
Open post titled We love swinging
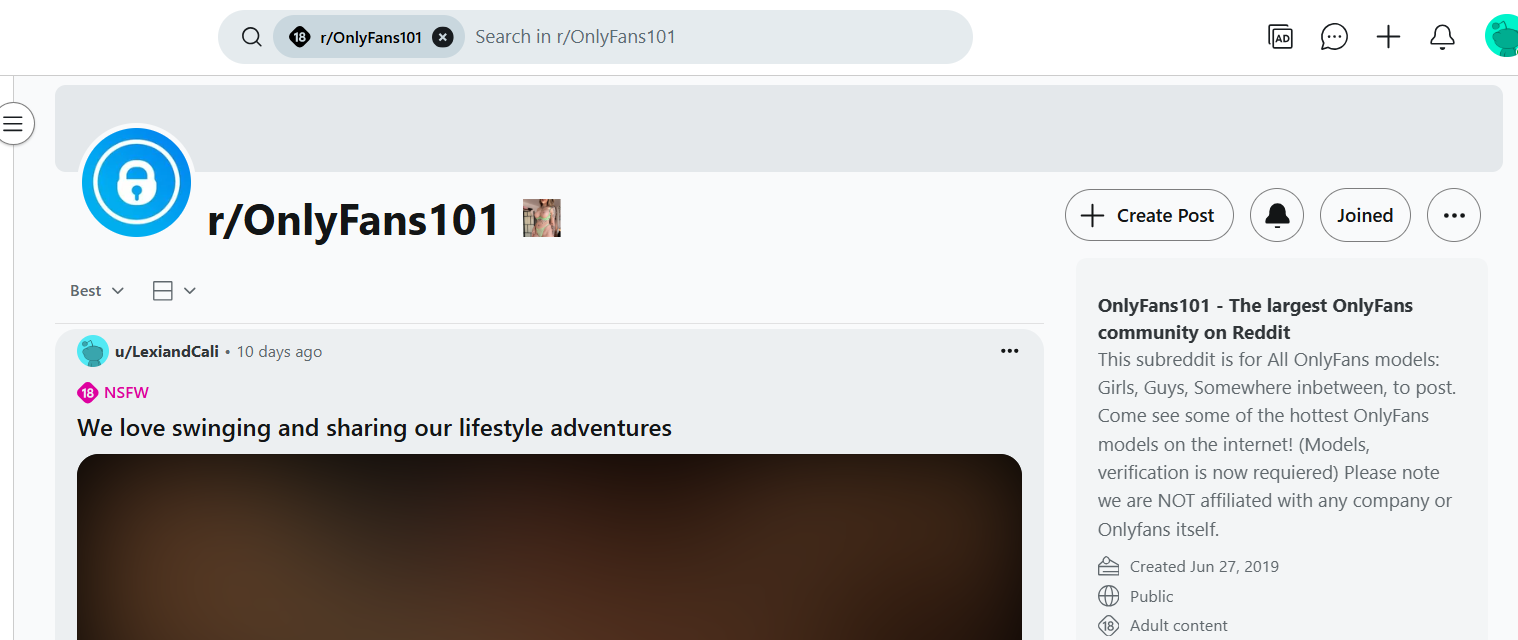tap(374, 428)
